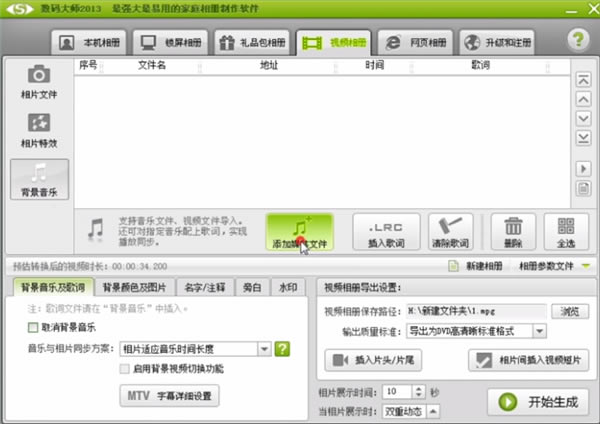Screen dimensions: 600x424
Task: Click the 插入片头/片尾 button
Action: tap(373, 360)
